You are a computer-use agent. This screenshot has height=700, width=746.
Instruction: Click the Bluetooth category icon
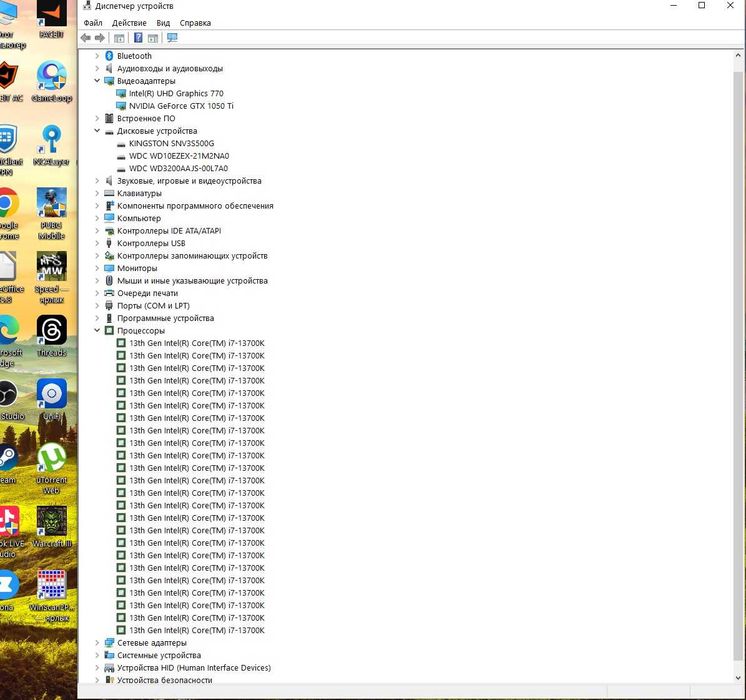tap(109, 56)
